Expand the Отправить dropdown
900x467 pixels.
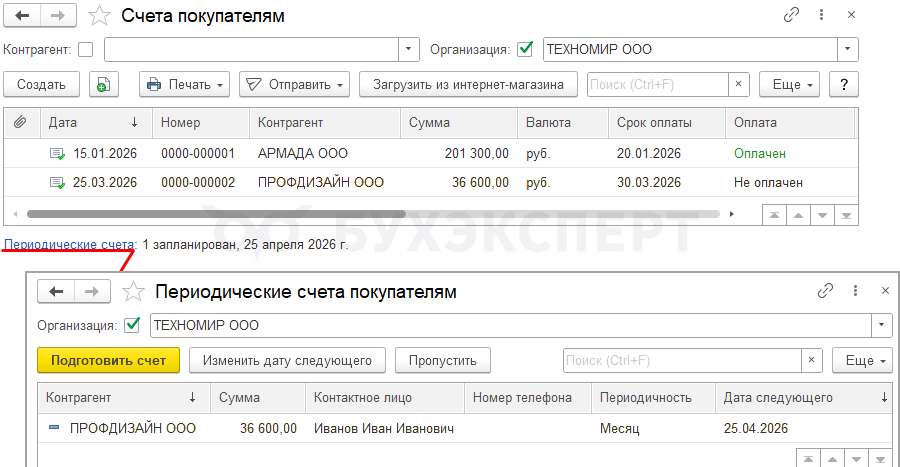pos(294,85)
